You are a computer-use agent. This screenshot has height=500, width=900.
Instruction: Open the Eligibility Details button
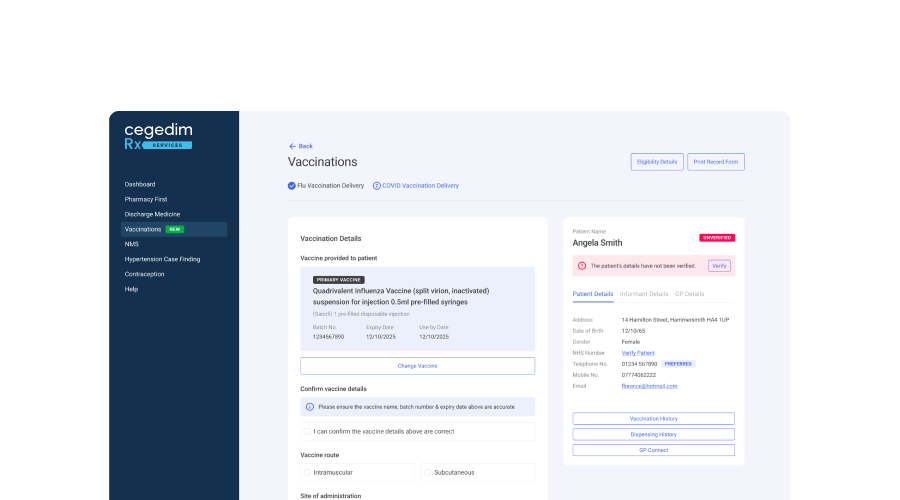click(x=656, y=162)
